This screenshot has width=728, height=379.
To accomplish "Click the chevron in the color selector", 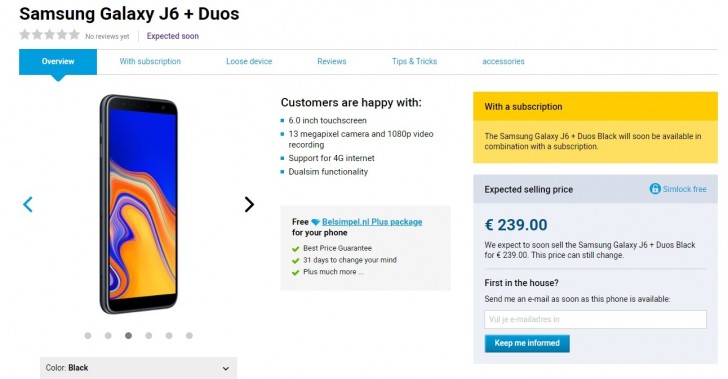I will (226, 368).
